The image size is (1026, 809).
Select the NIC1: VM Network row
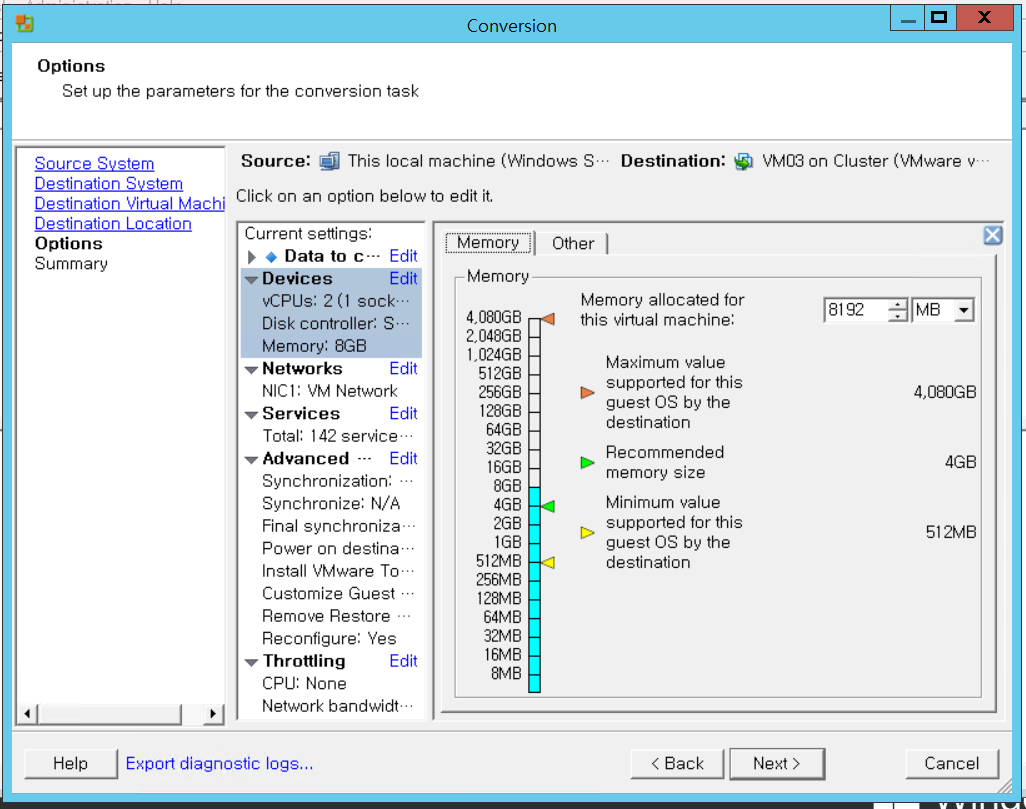click(x=332, y=391)
